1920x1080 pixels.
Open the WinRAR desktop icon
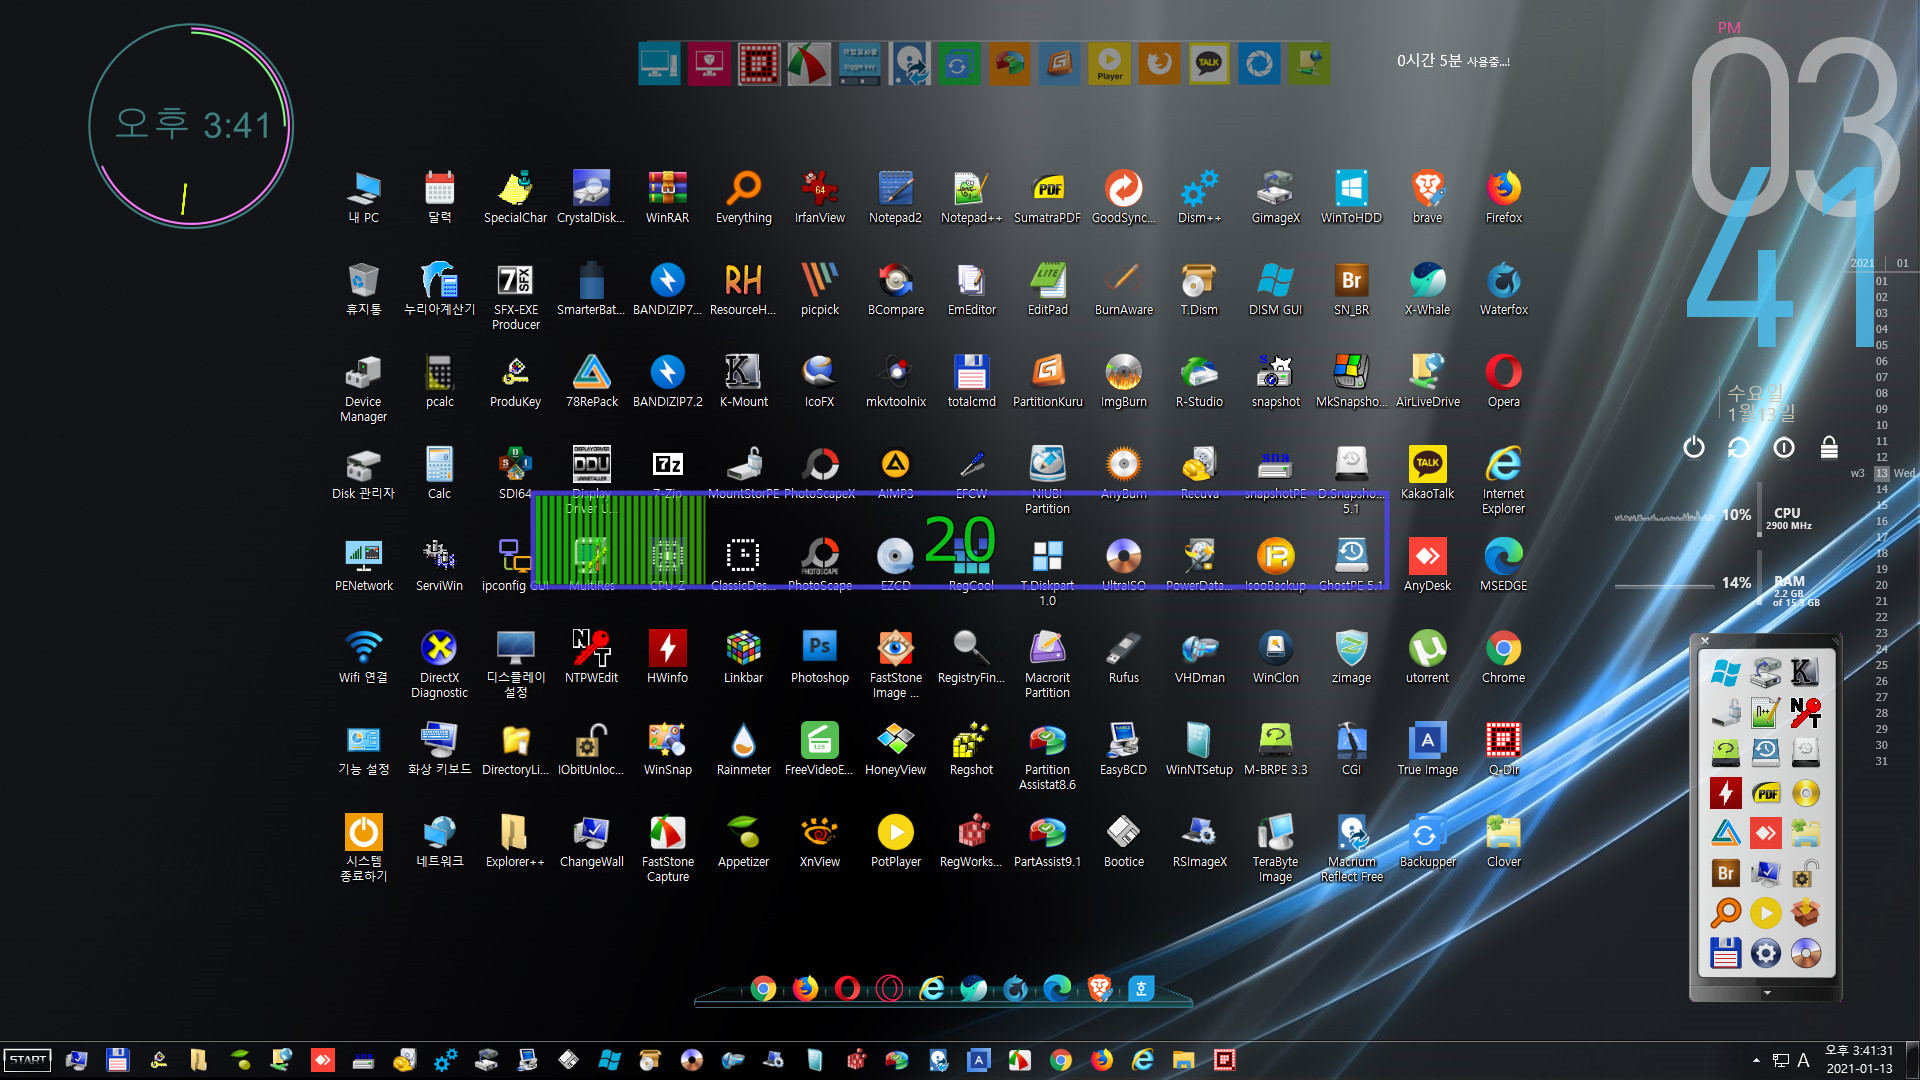point(667,196)
